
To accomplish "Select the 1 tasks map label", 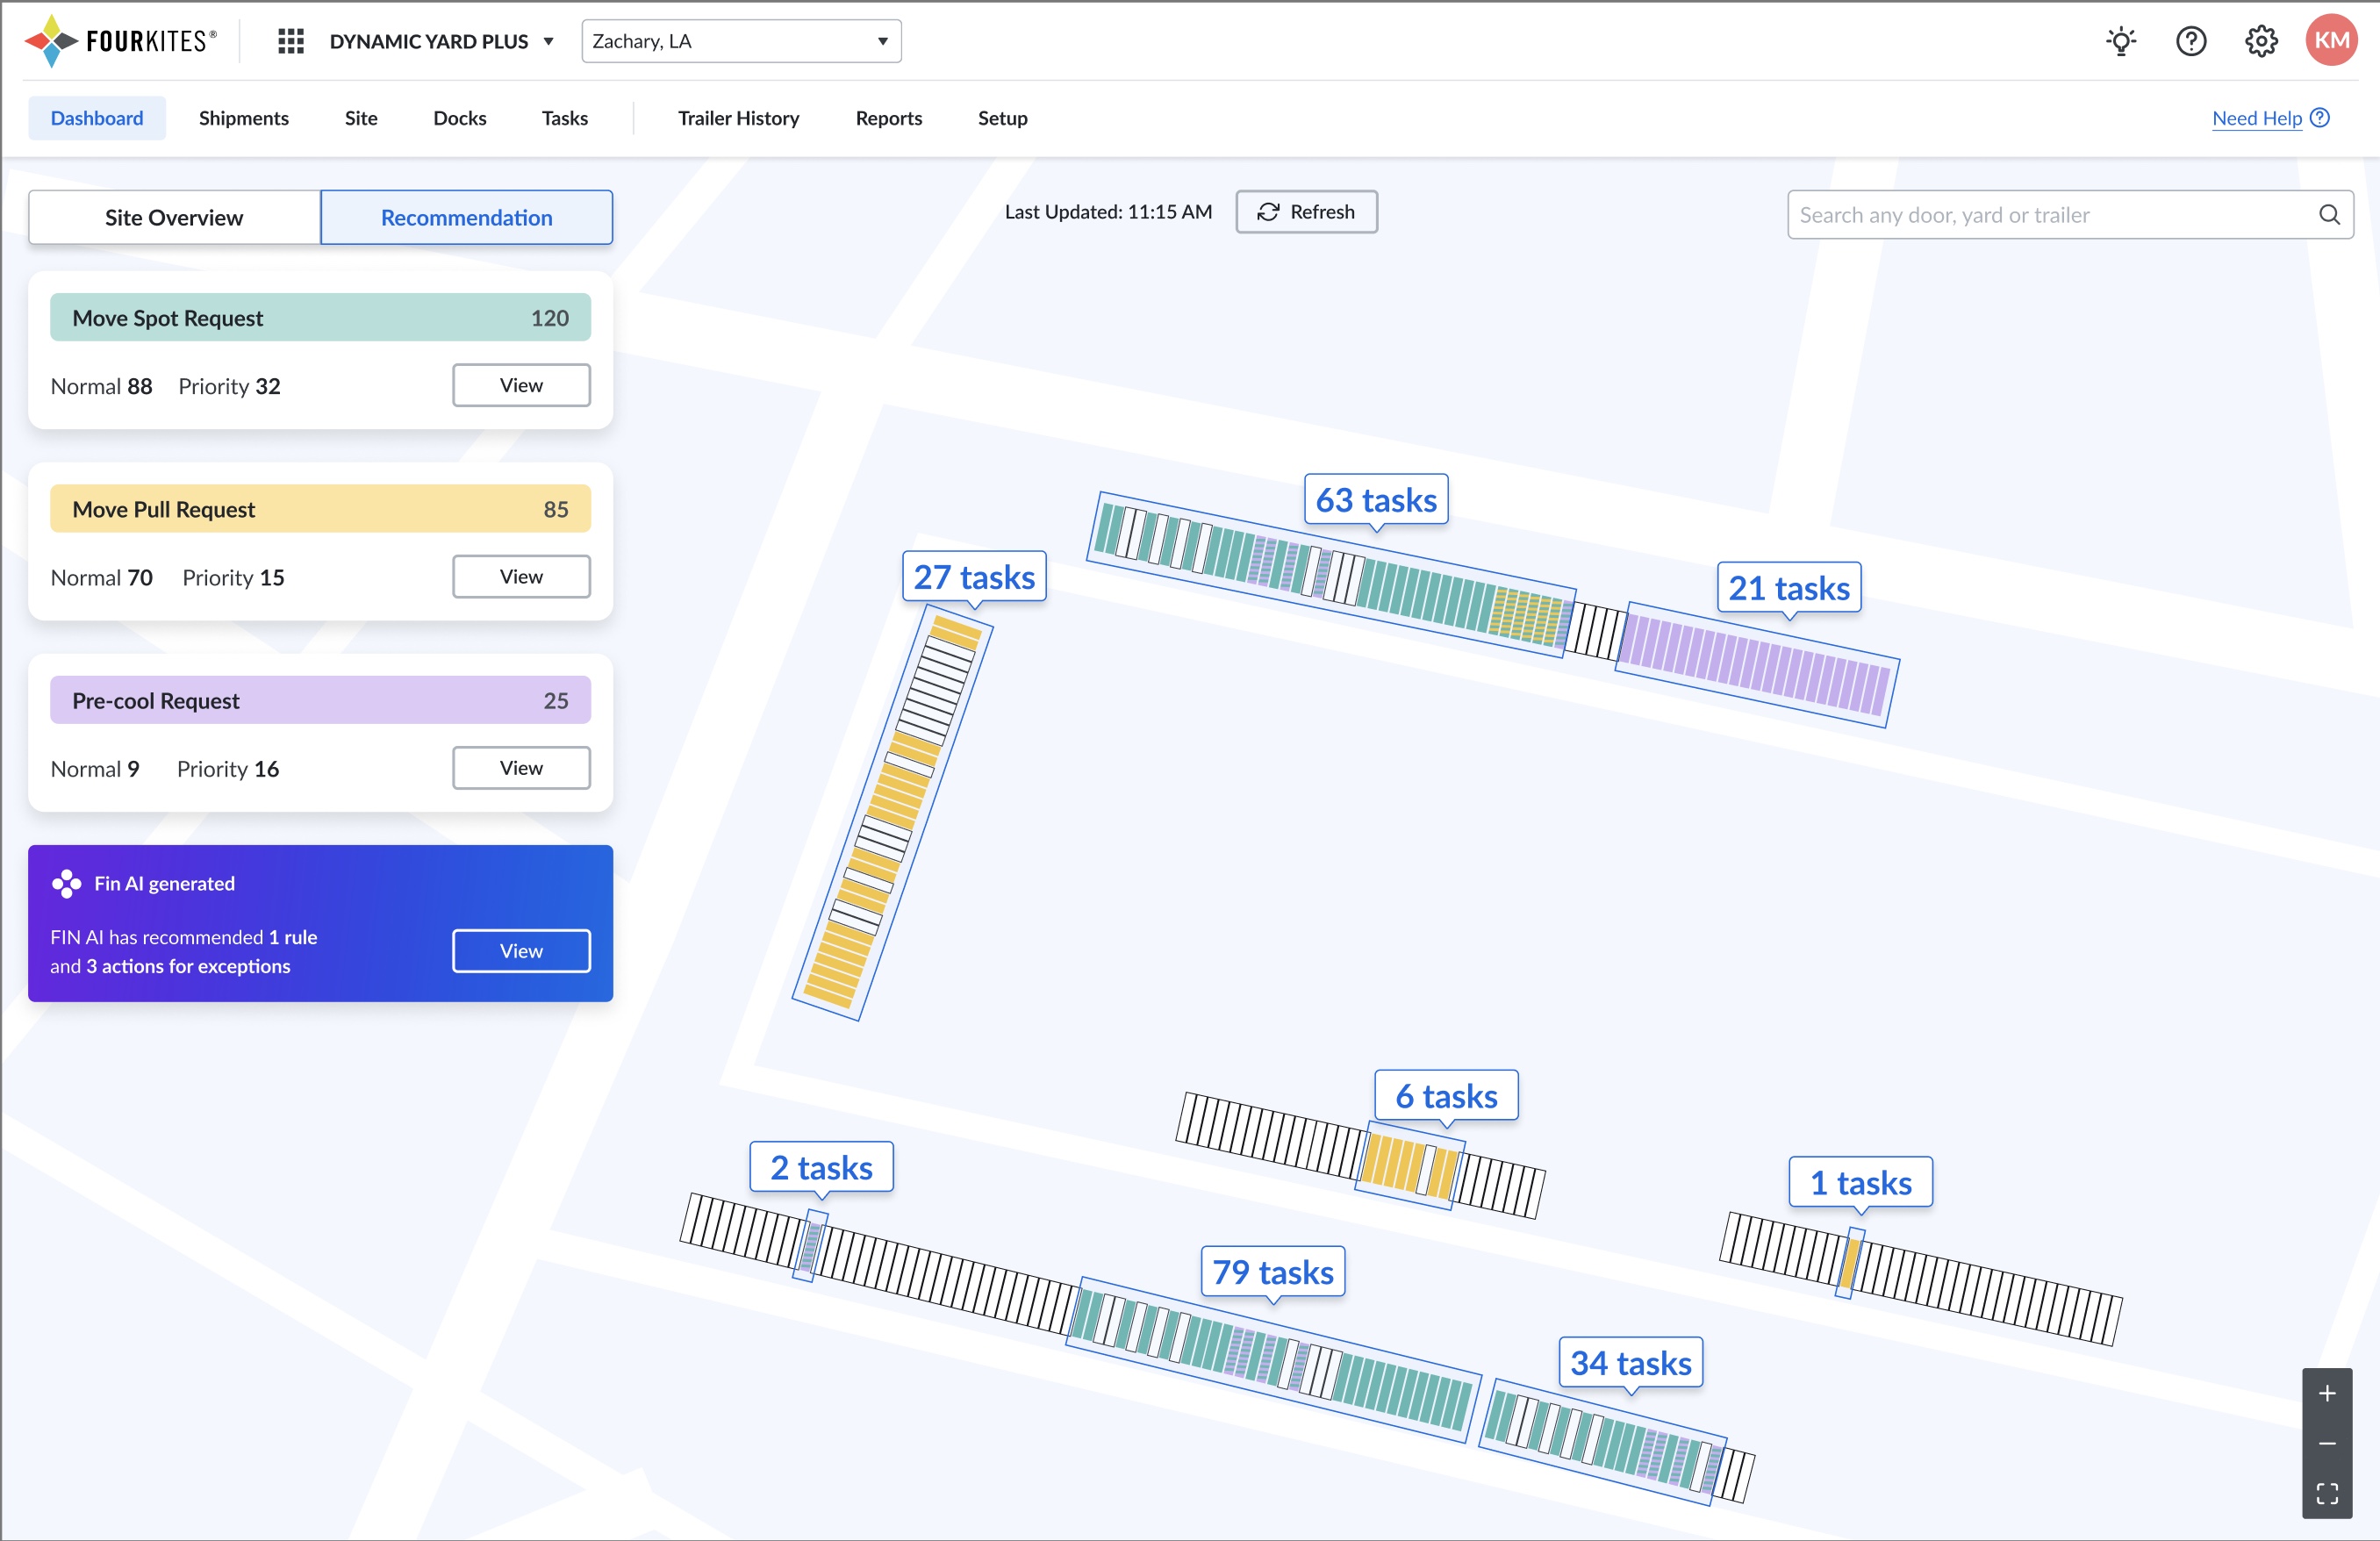I will click(x=1860, y=1182).
